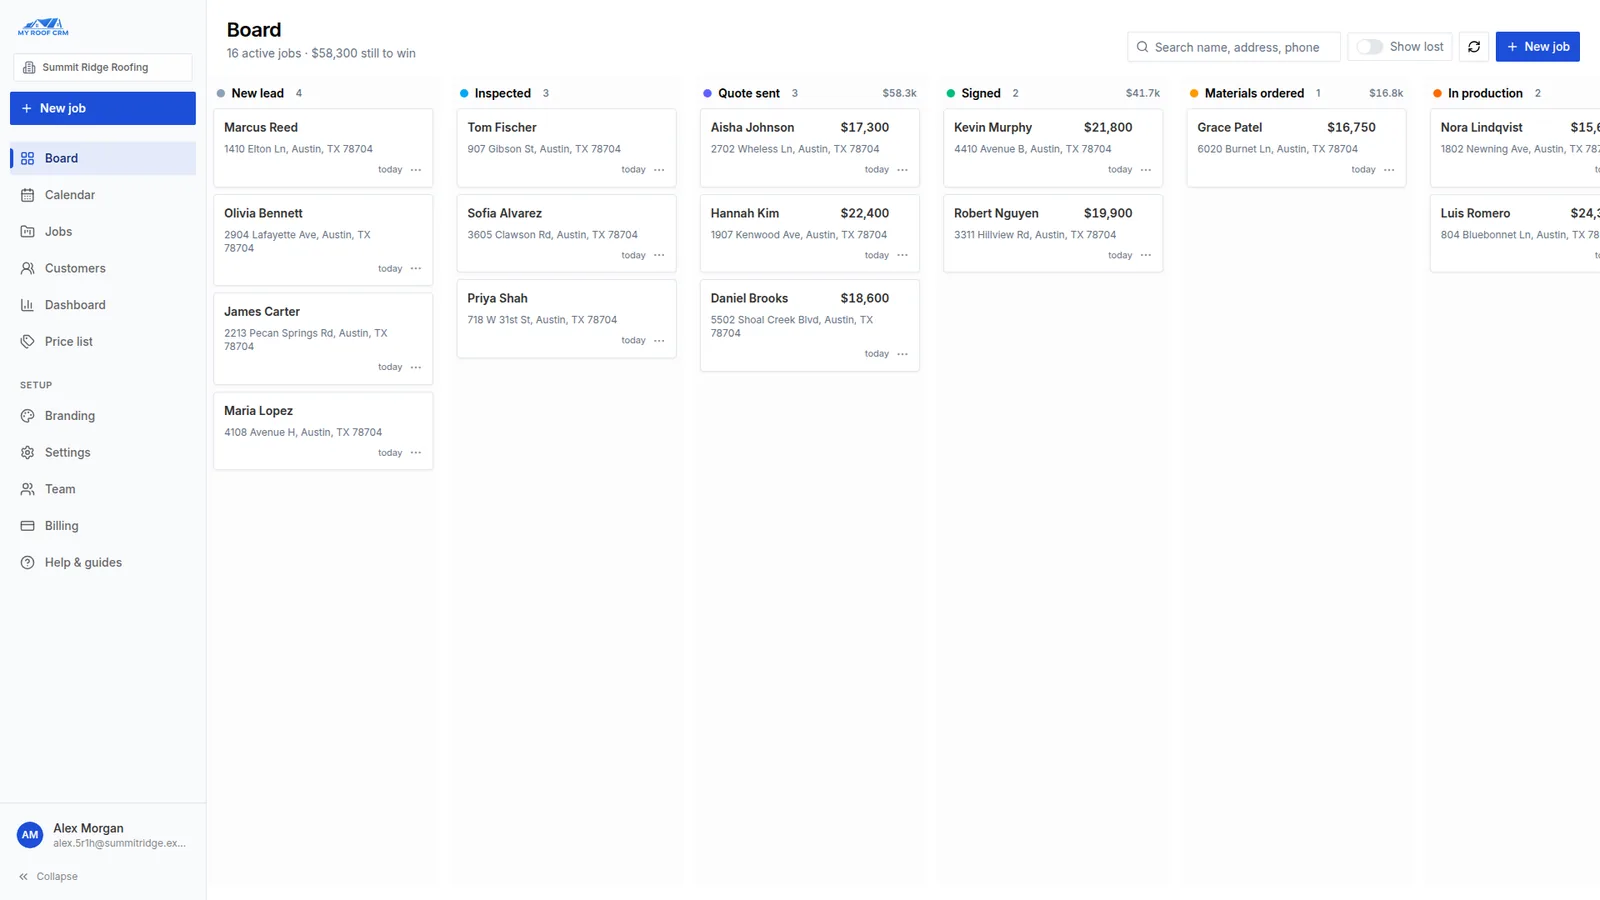Open more options on Daniel Brooks card
The width and height of the screenshot is (1600, 900).
(x=903, y=354)
